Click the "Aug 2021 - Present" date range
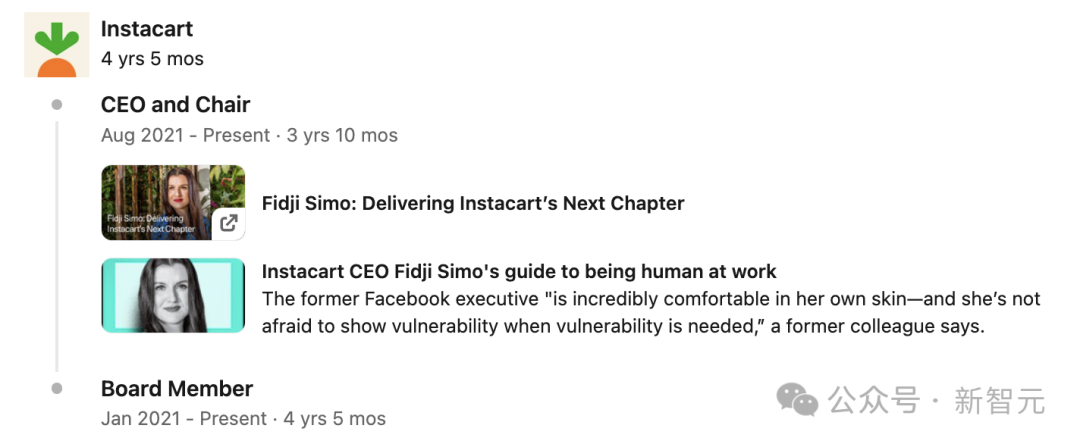Image resolution: width=1080 pixels, height=444 pixels. pyautogui.click(x=185, y=135)
